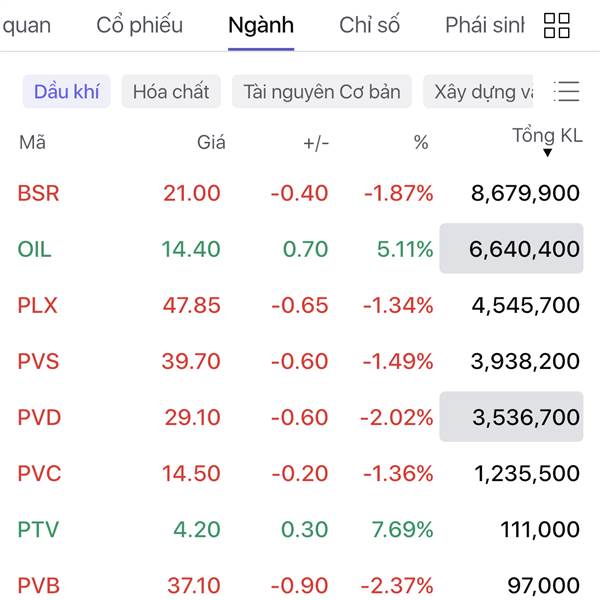
Task: Sort by the Giá column header
Action: point(211,143)
